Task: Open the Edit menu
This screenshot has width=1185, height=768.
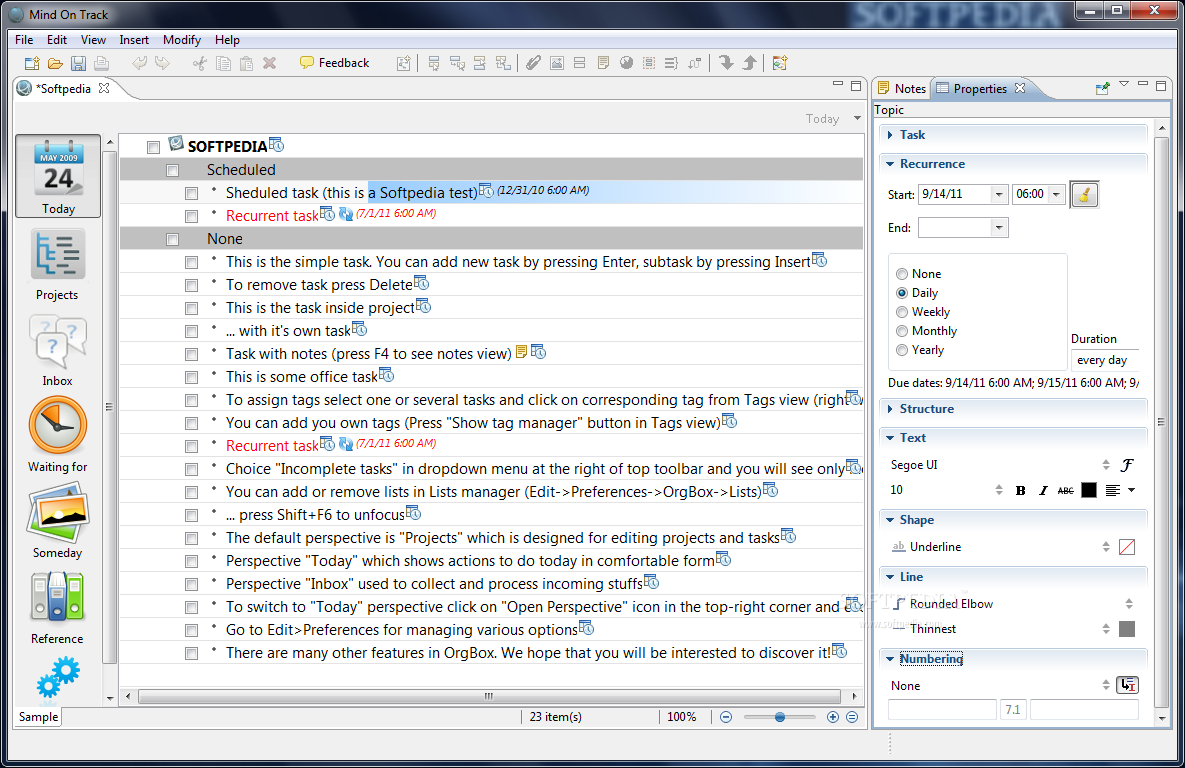Action: [x=57, y=39]
